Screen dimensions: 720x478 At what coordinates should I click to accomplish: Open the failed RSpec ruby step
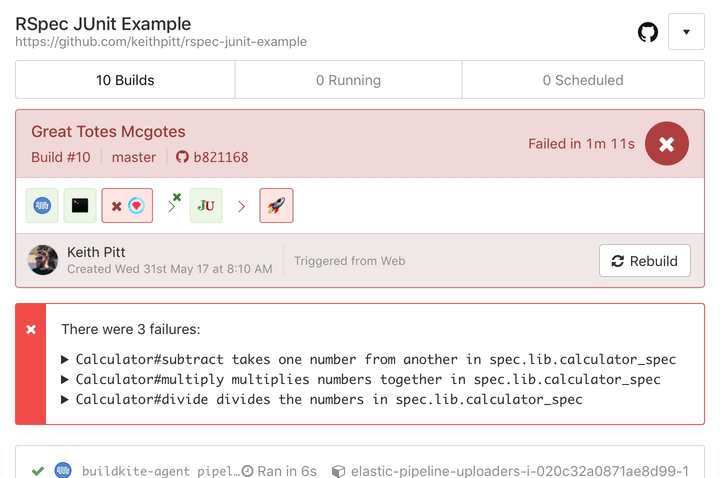(x=127, y=206)
